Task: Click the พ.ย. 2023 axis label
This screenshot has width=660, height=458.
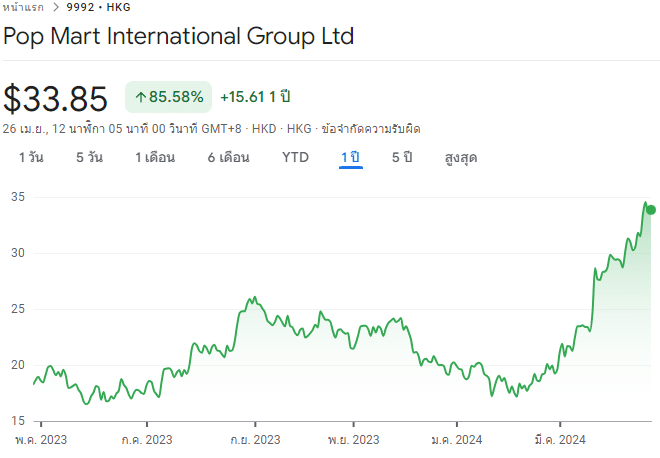Action: point(354,440)
